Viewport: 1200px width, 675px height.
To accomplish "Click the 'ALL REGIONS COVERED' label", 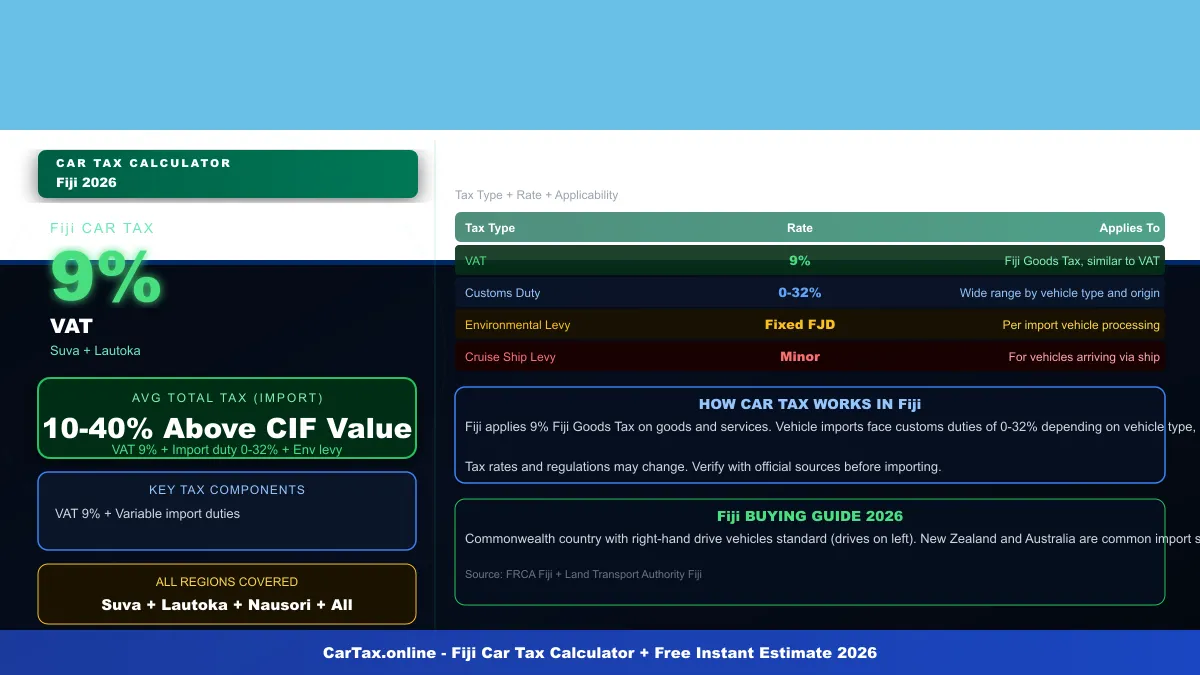I will pyautogui.click(x=227, y=582).
